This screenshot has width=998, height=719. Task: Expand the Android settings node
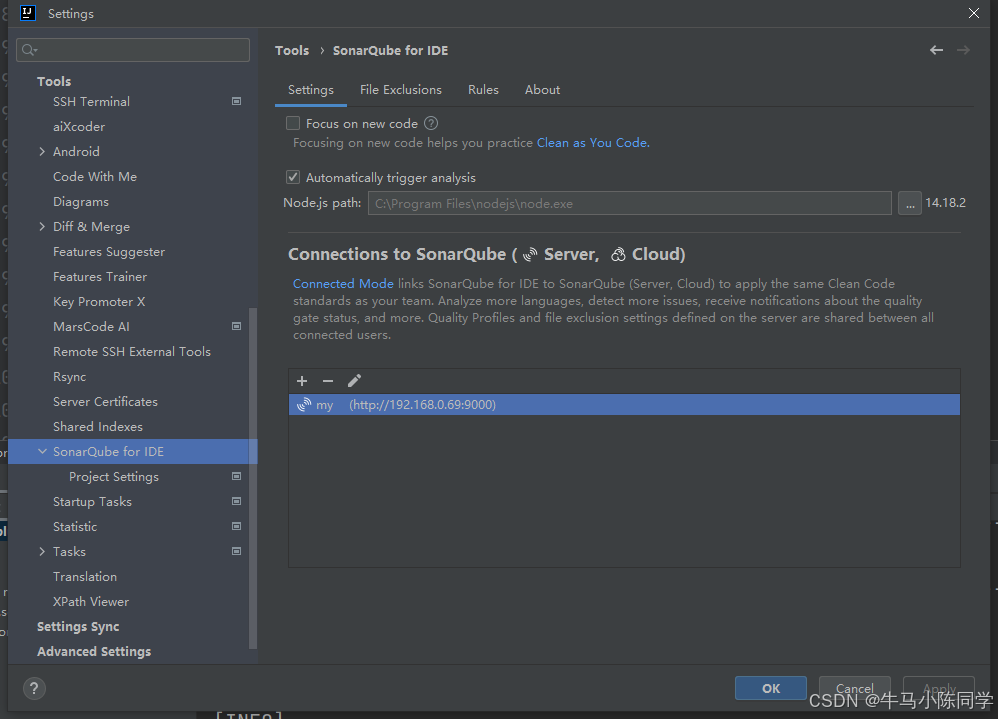pos(42,151)
